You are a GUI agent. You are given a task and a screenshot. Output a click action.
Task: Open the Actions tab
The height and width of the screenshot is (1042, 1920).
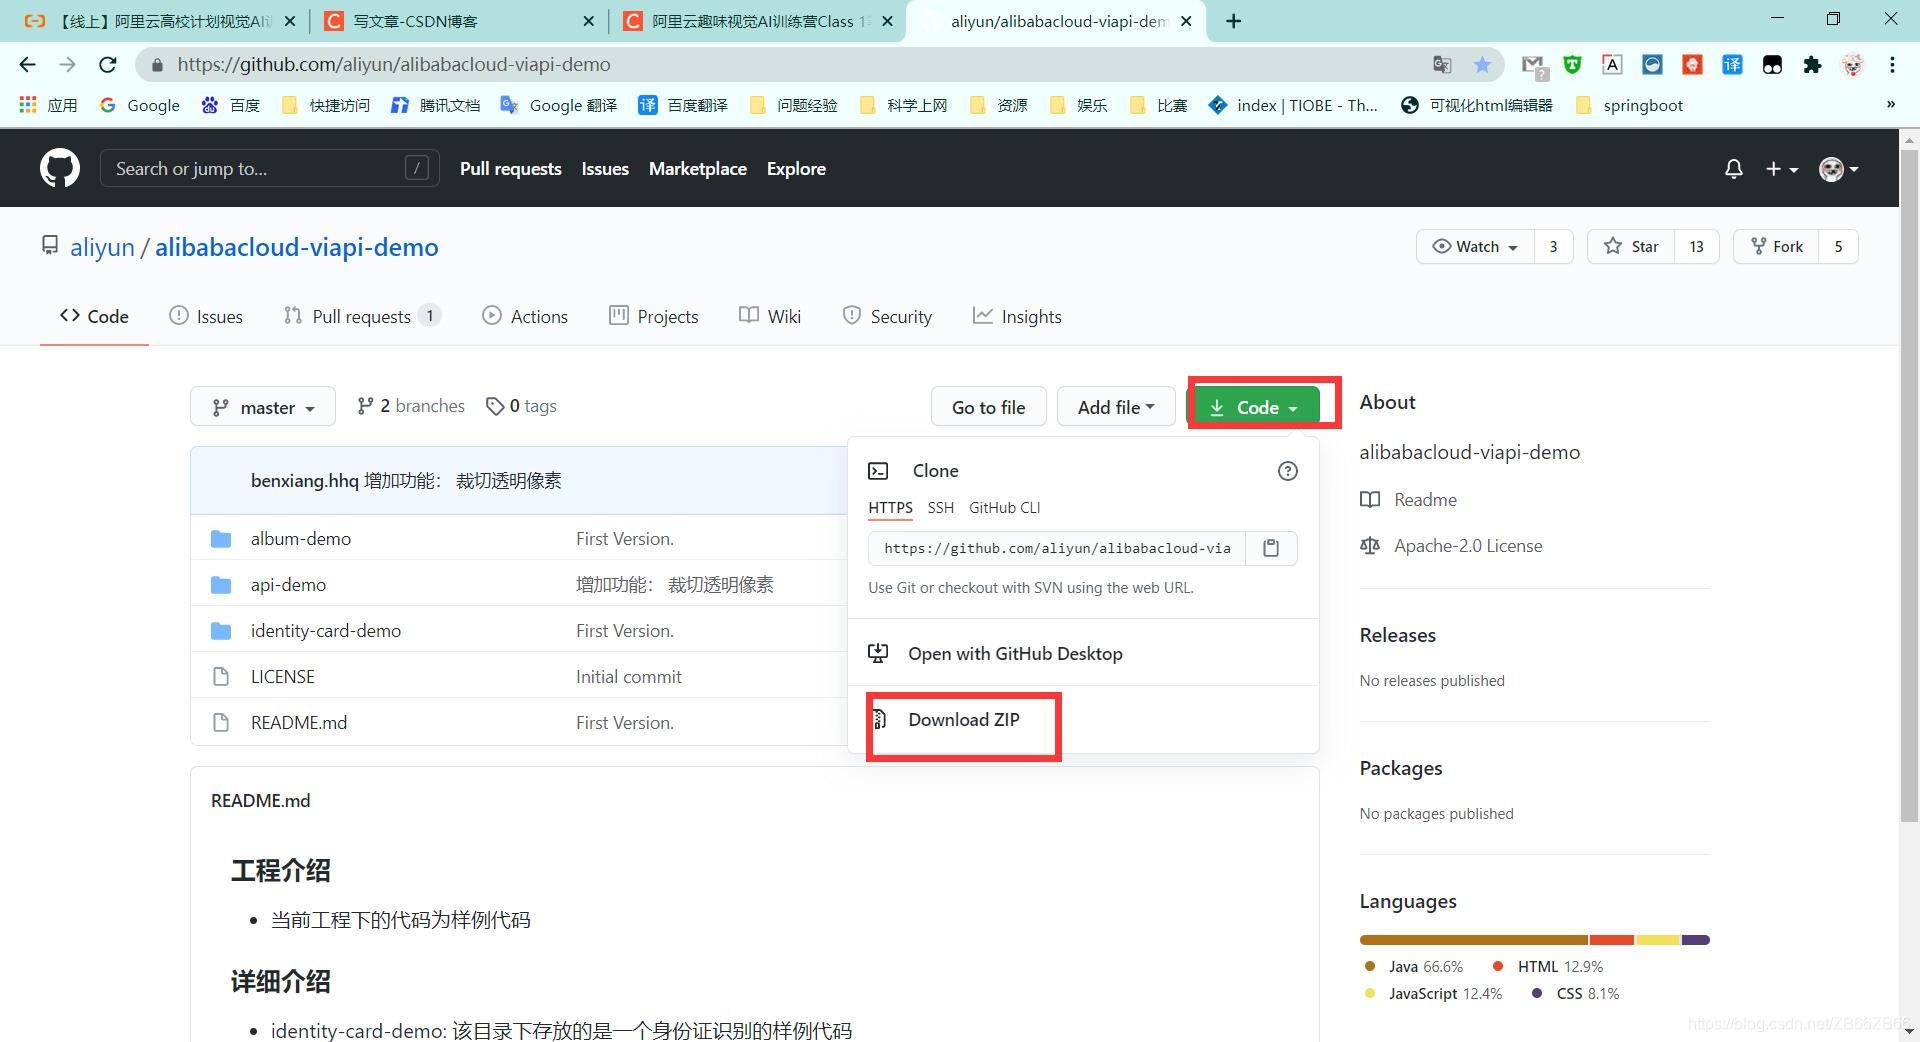point(525,316)
